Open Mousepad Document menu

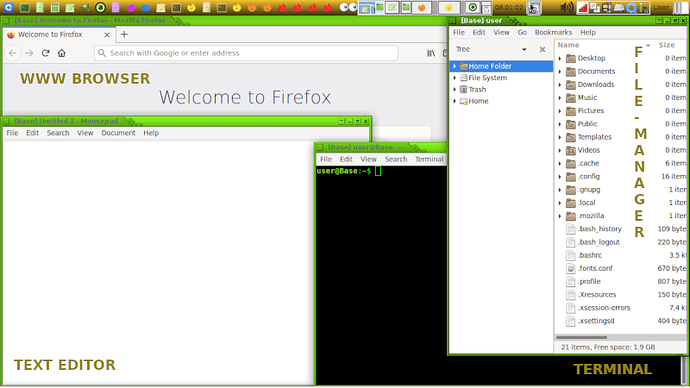click(118, 133)
